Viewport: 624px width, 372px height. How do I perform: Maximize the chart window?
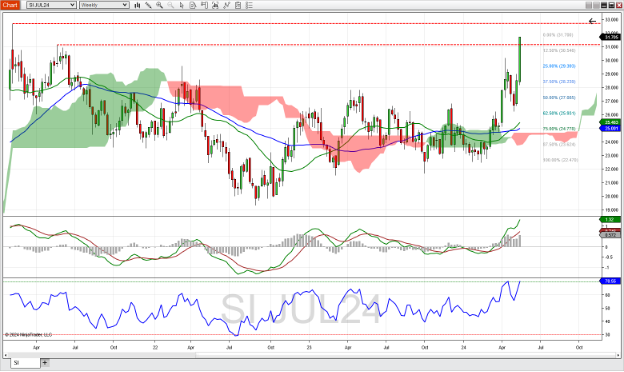[611, 5]
